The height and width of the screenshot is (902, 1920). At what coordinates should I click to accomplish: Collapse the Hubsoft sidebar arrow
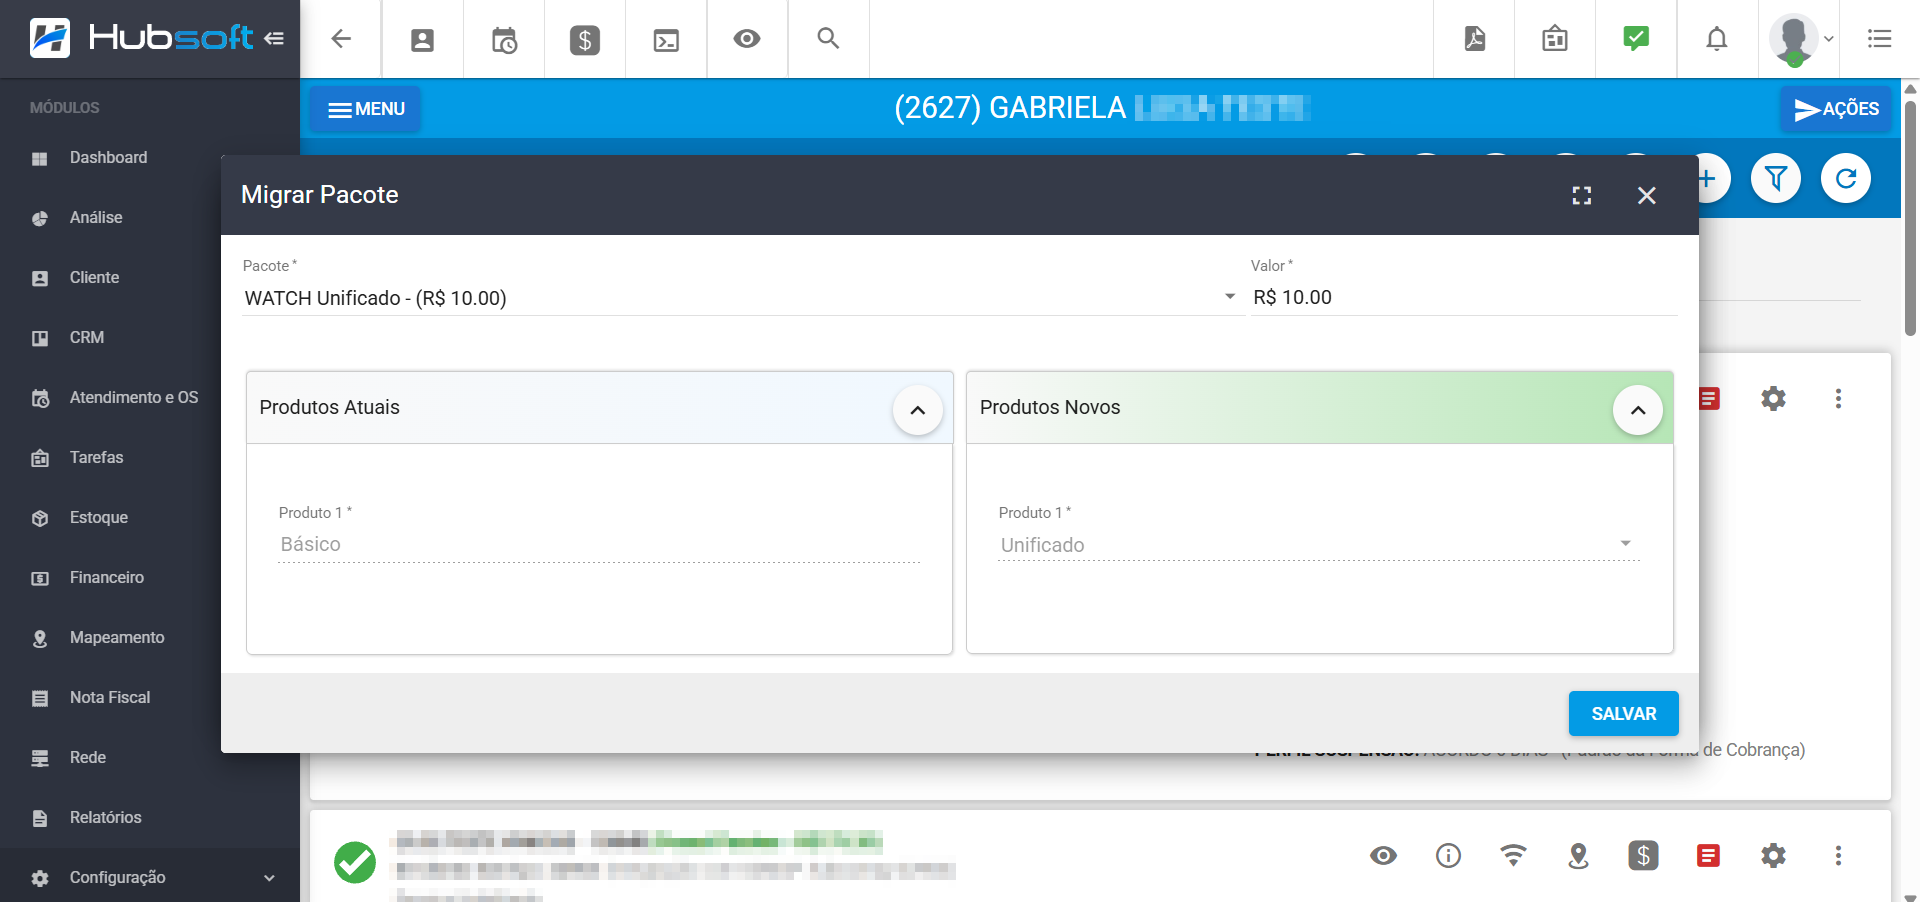(274, 39)
